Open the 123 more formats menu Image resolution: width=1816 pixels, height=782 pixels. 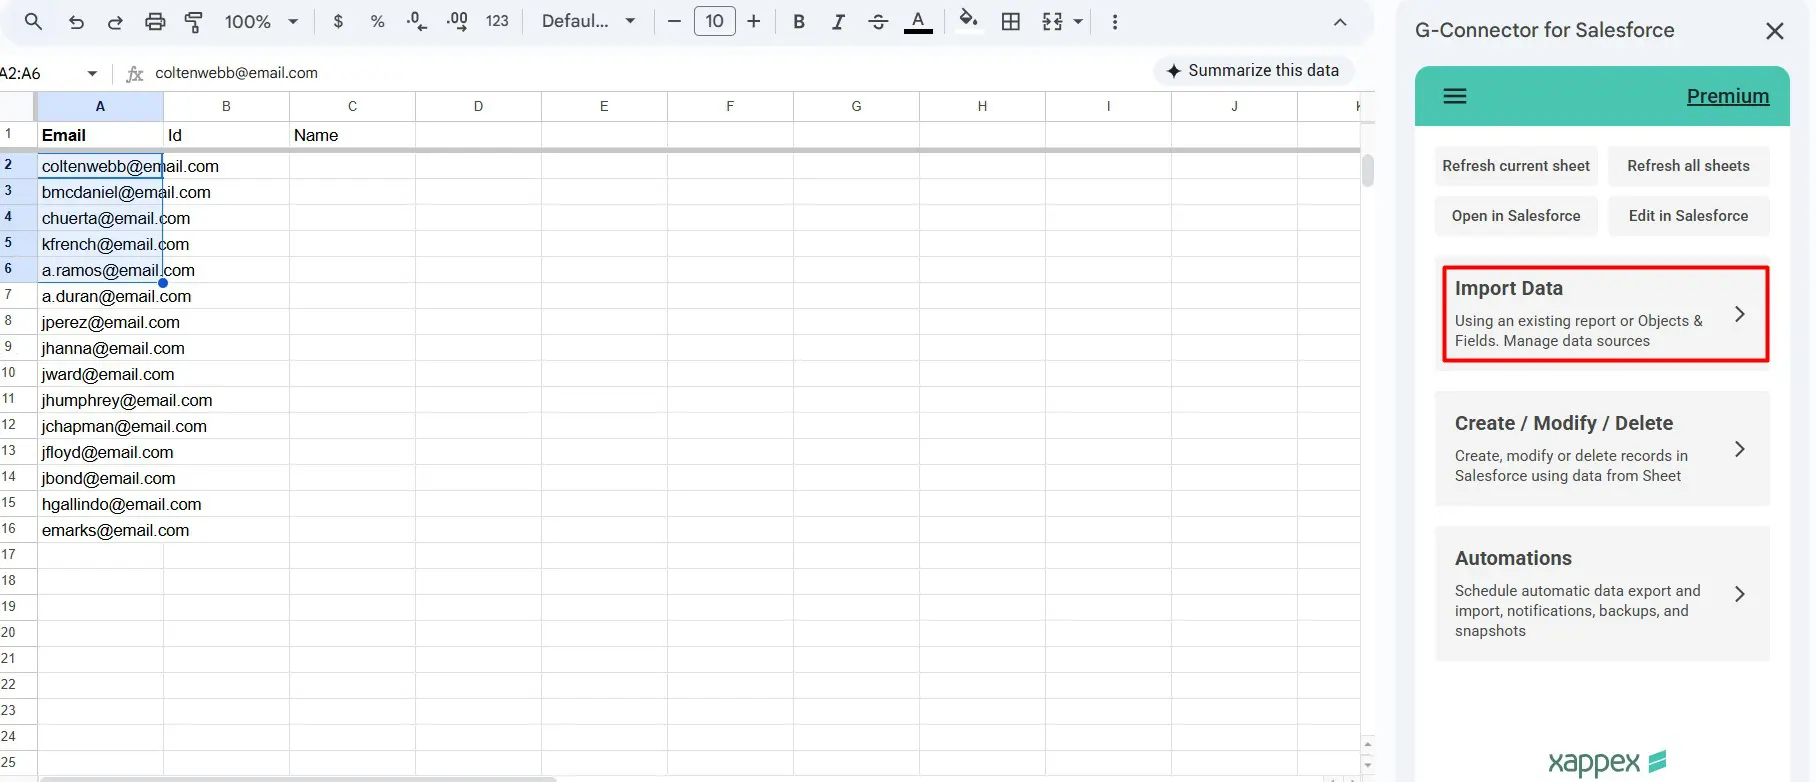point(497,21)
